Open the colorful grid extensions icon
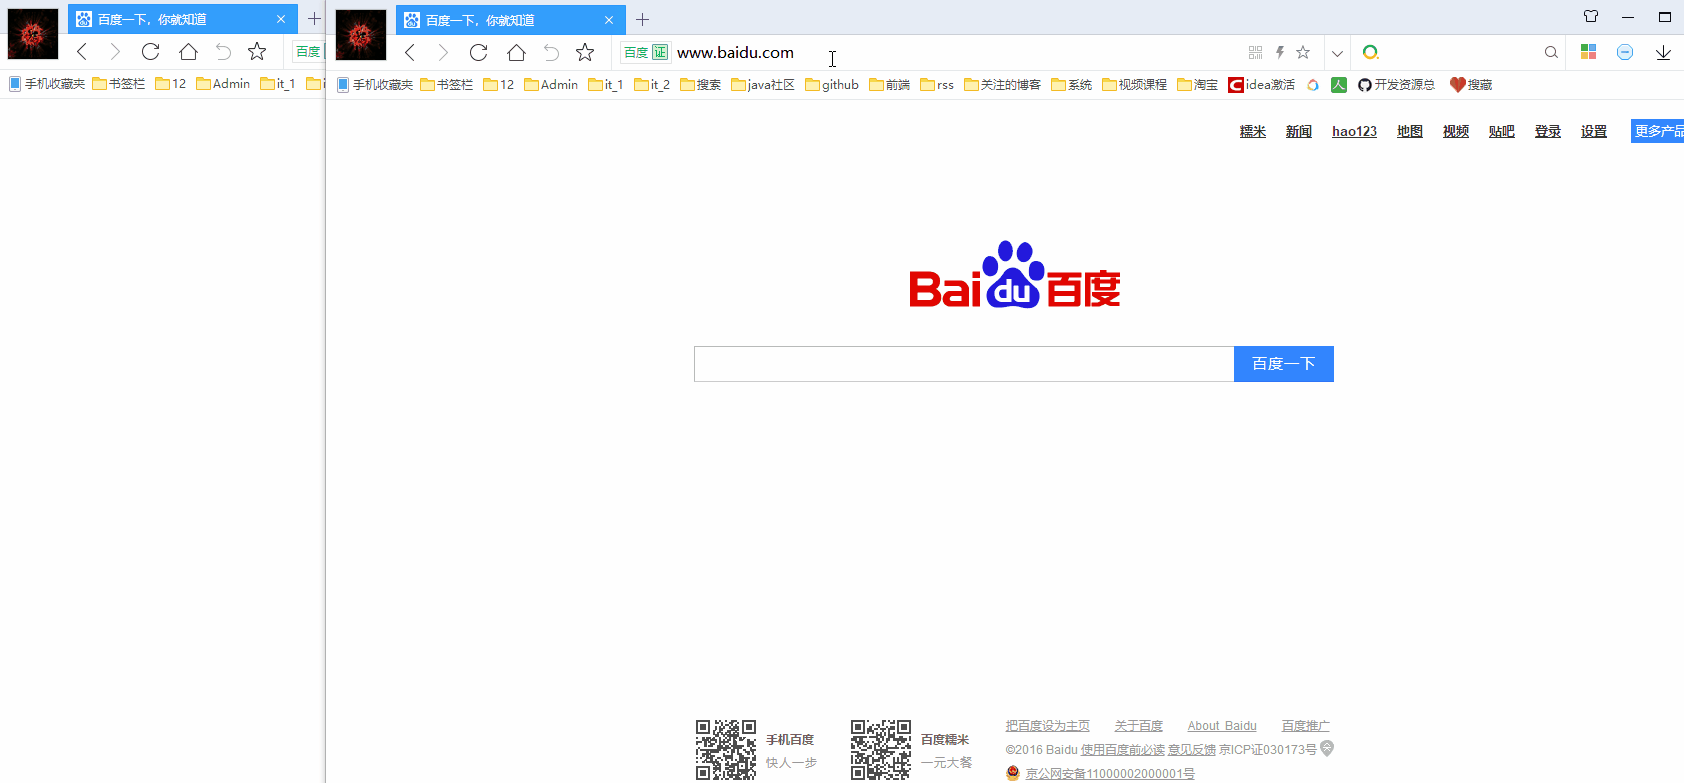Viewport: 1684px width, 783px height. (x=1588, y=52)
